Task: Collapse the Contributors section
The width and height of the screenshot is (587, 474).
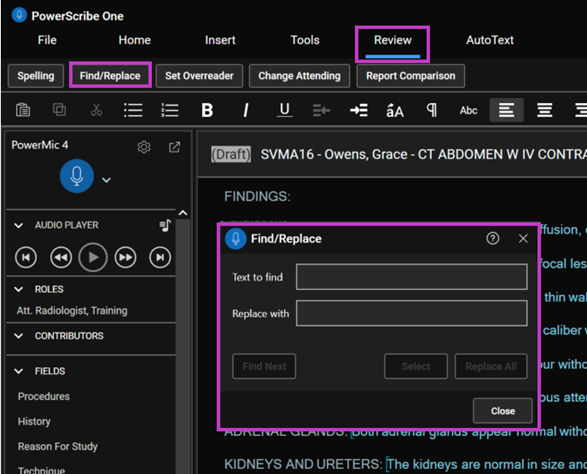Action: [x=19, y=336]
